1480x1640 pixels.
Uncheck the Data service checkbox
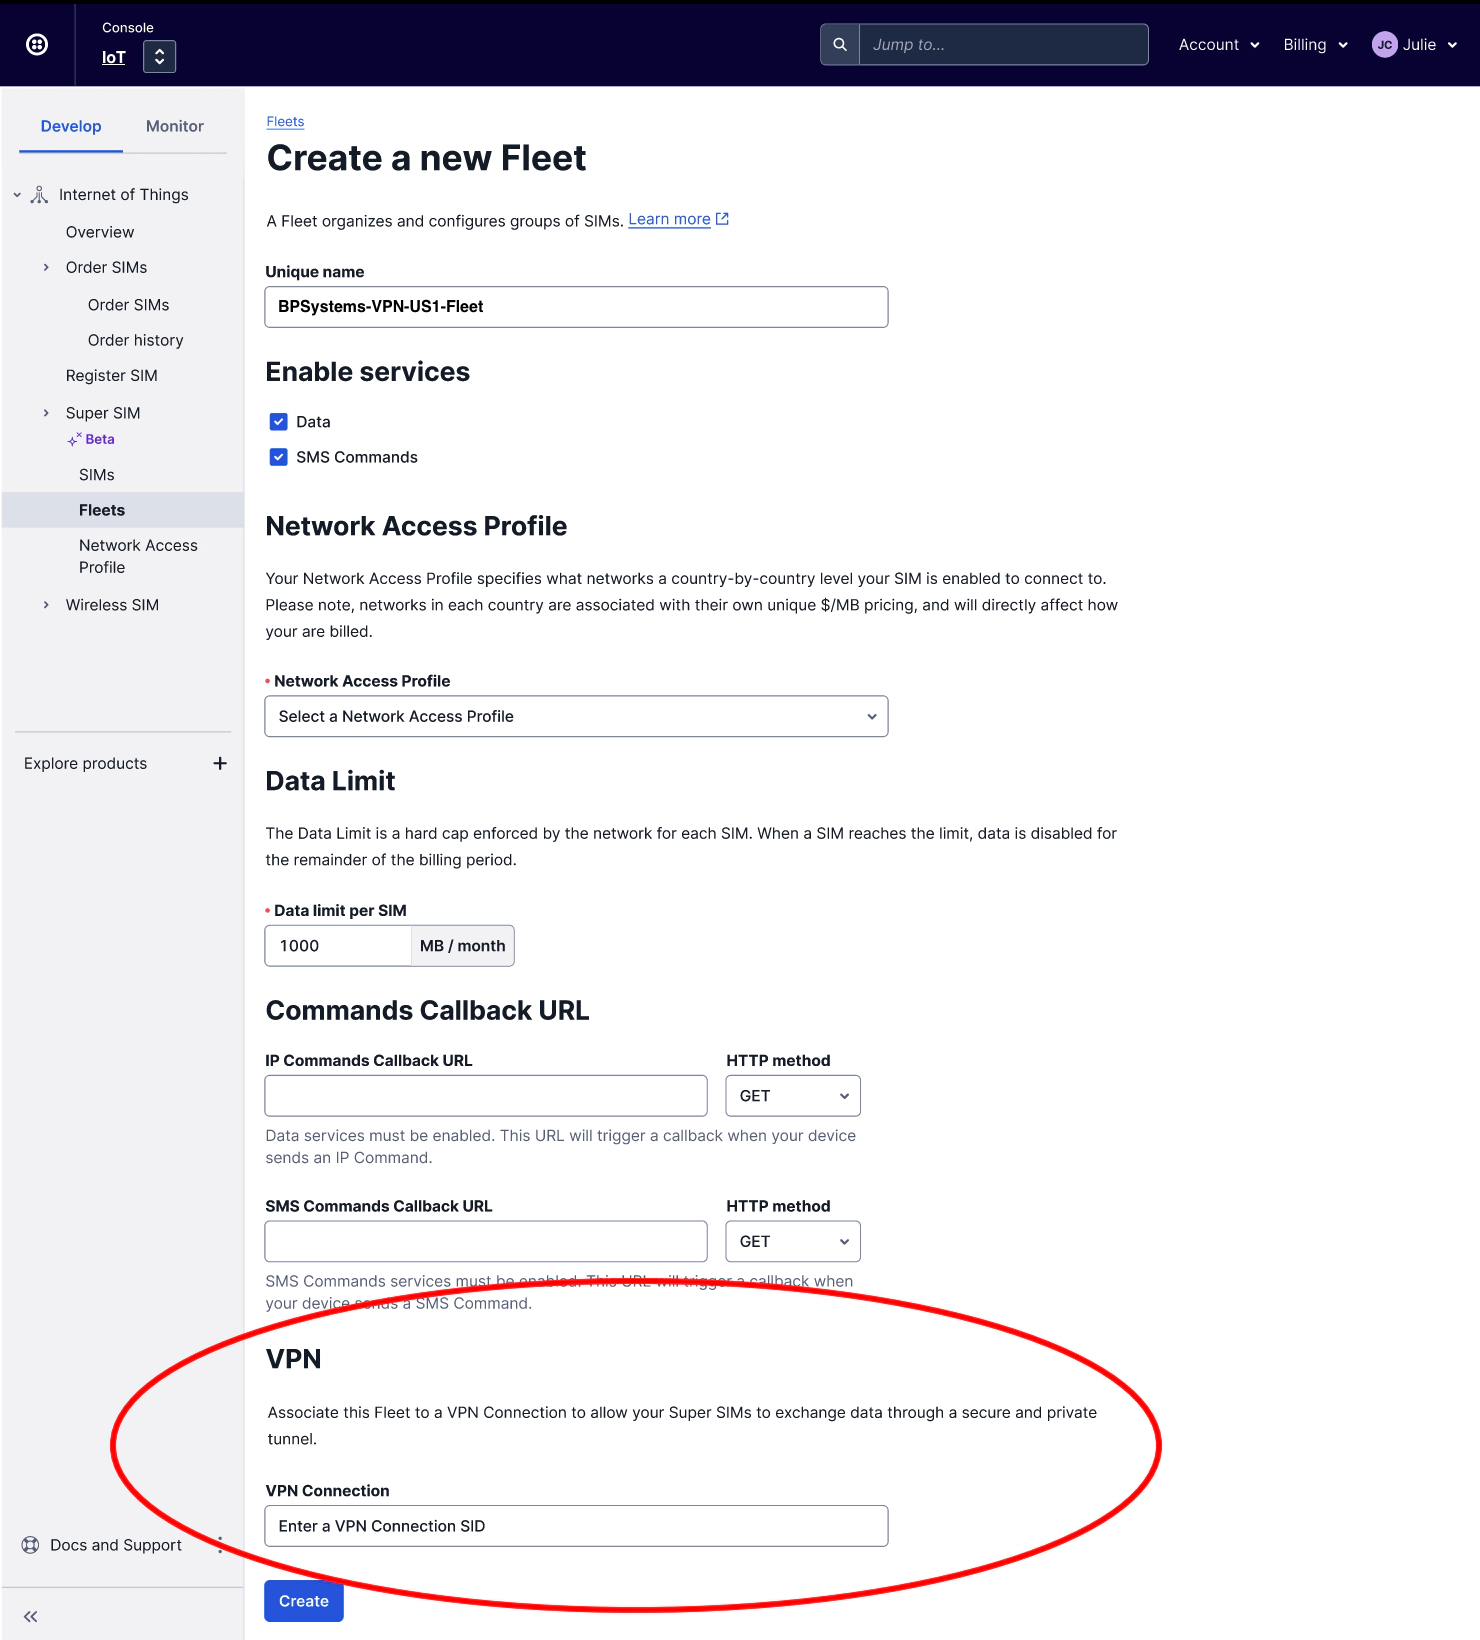[x=279, y=422]
